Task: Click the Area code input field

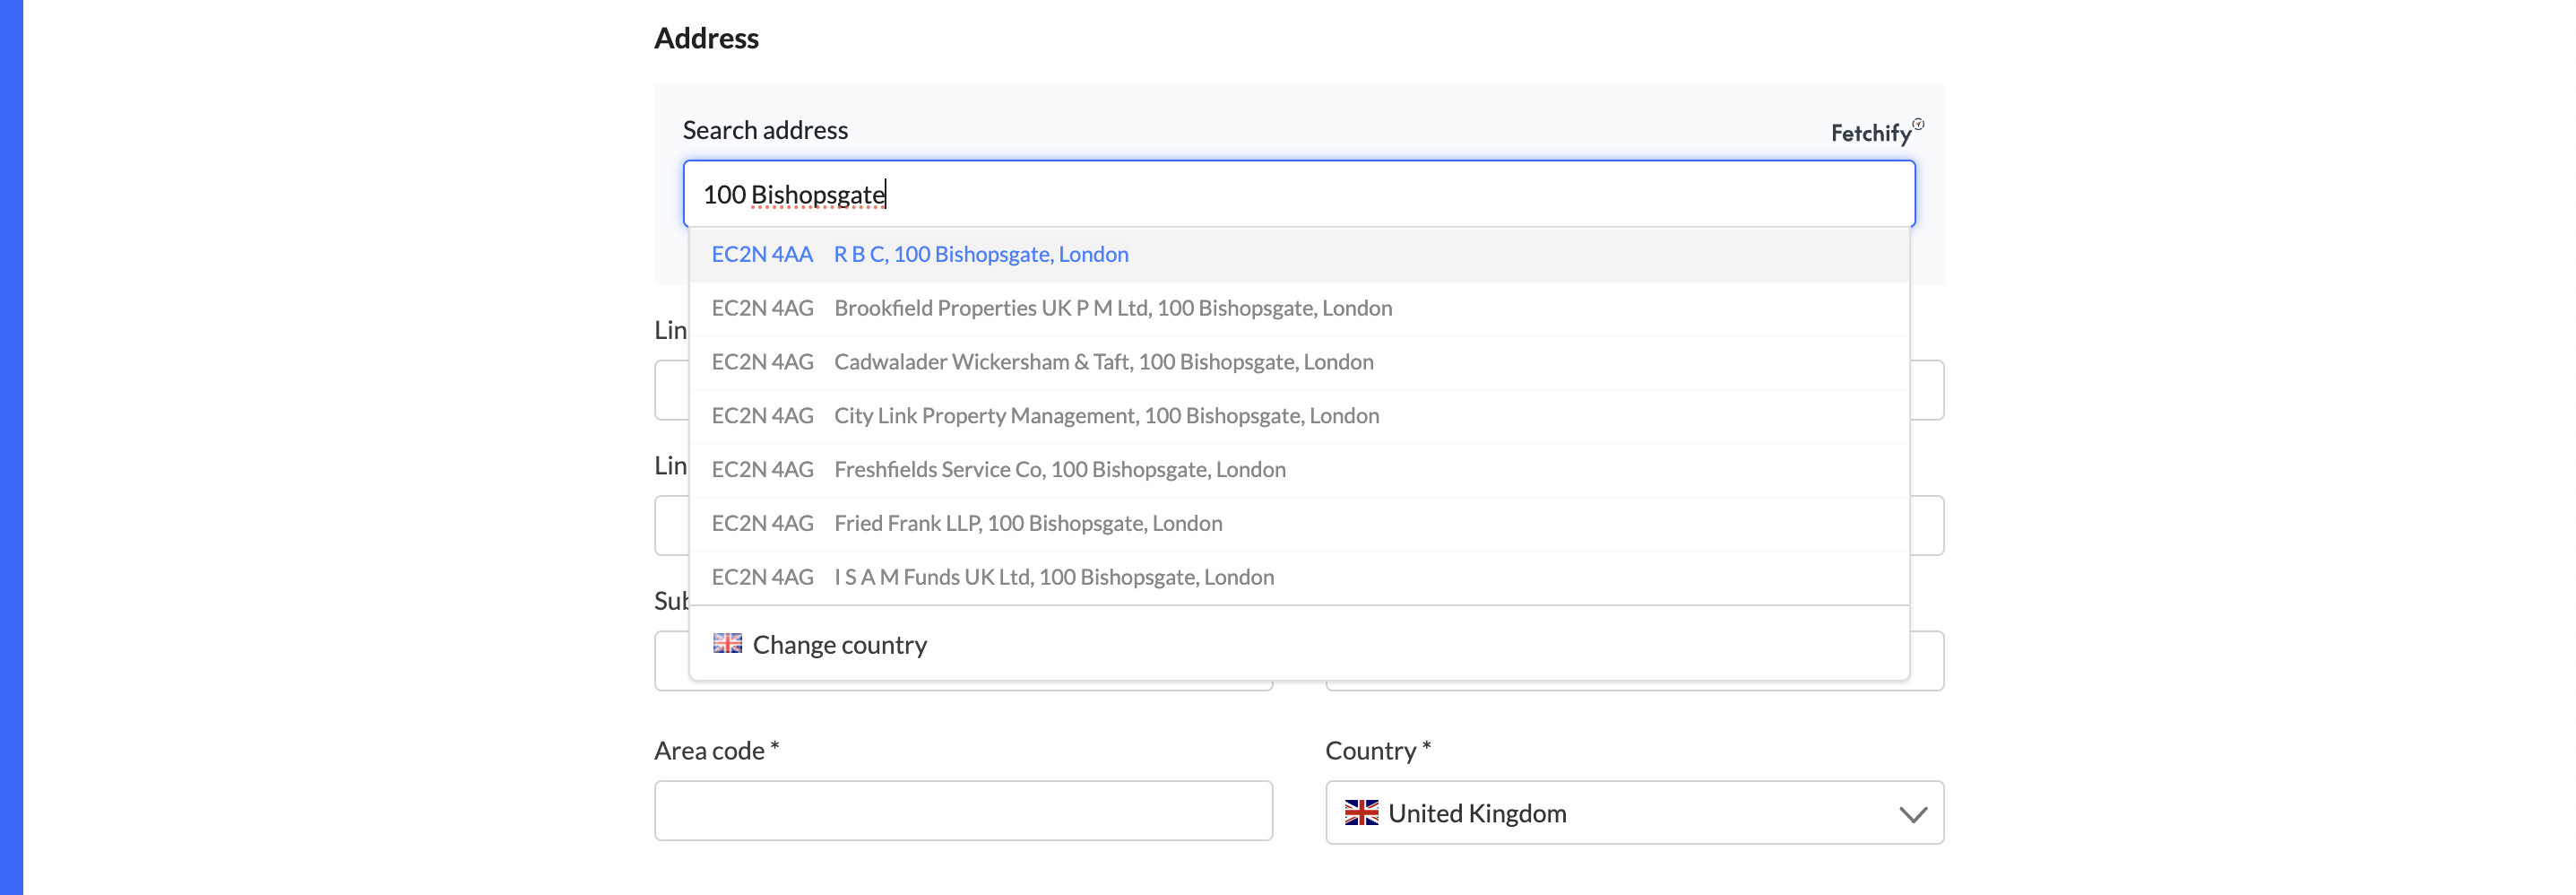Action: pyautogui.click(x=963, y=811)
